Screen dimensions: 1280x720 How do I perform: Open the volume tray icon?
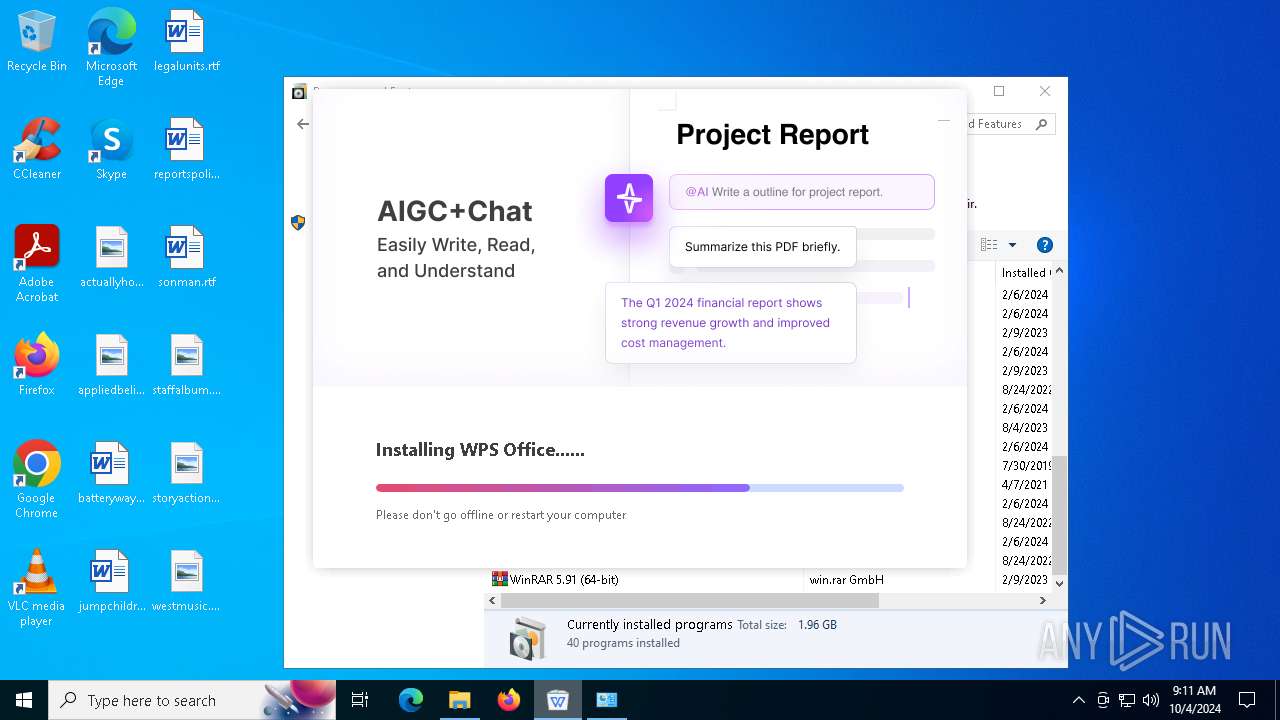(1150, 700)
